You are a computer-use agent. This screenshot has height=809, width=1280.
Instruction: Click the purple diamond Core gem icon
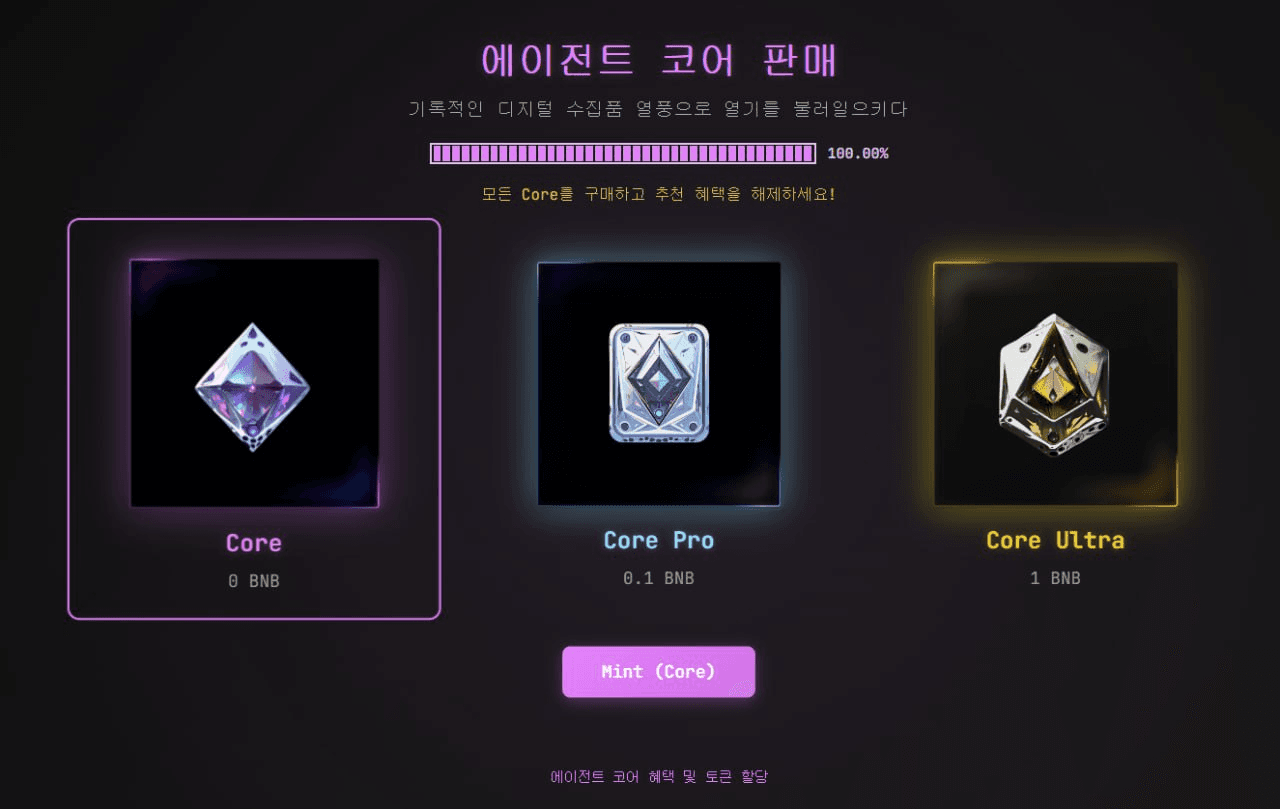click(x=253, y=387)
